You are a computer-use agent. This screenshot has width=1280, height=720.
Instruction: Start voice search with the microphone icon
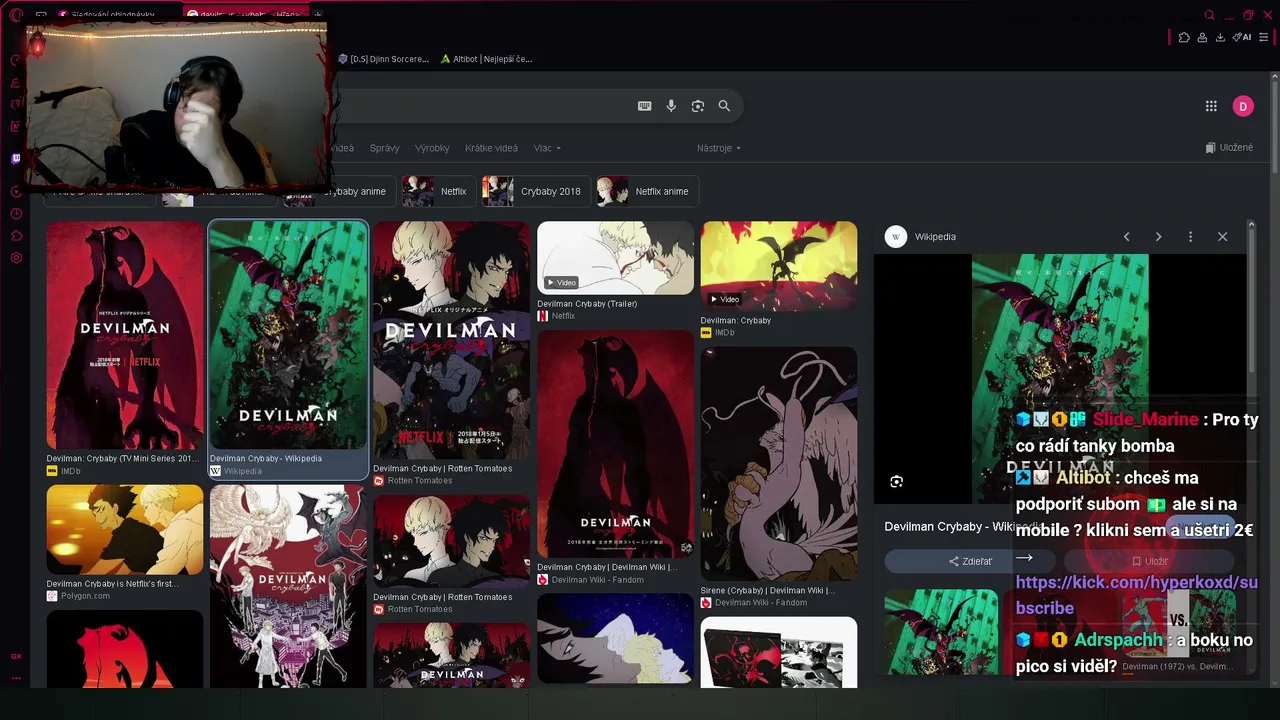(671, 106)
